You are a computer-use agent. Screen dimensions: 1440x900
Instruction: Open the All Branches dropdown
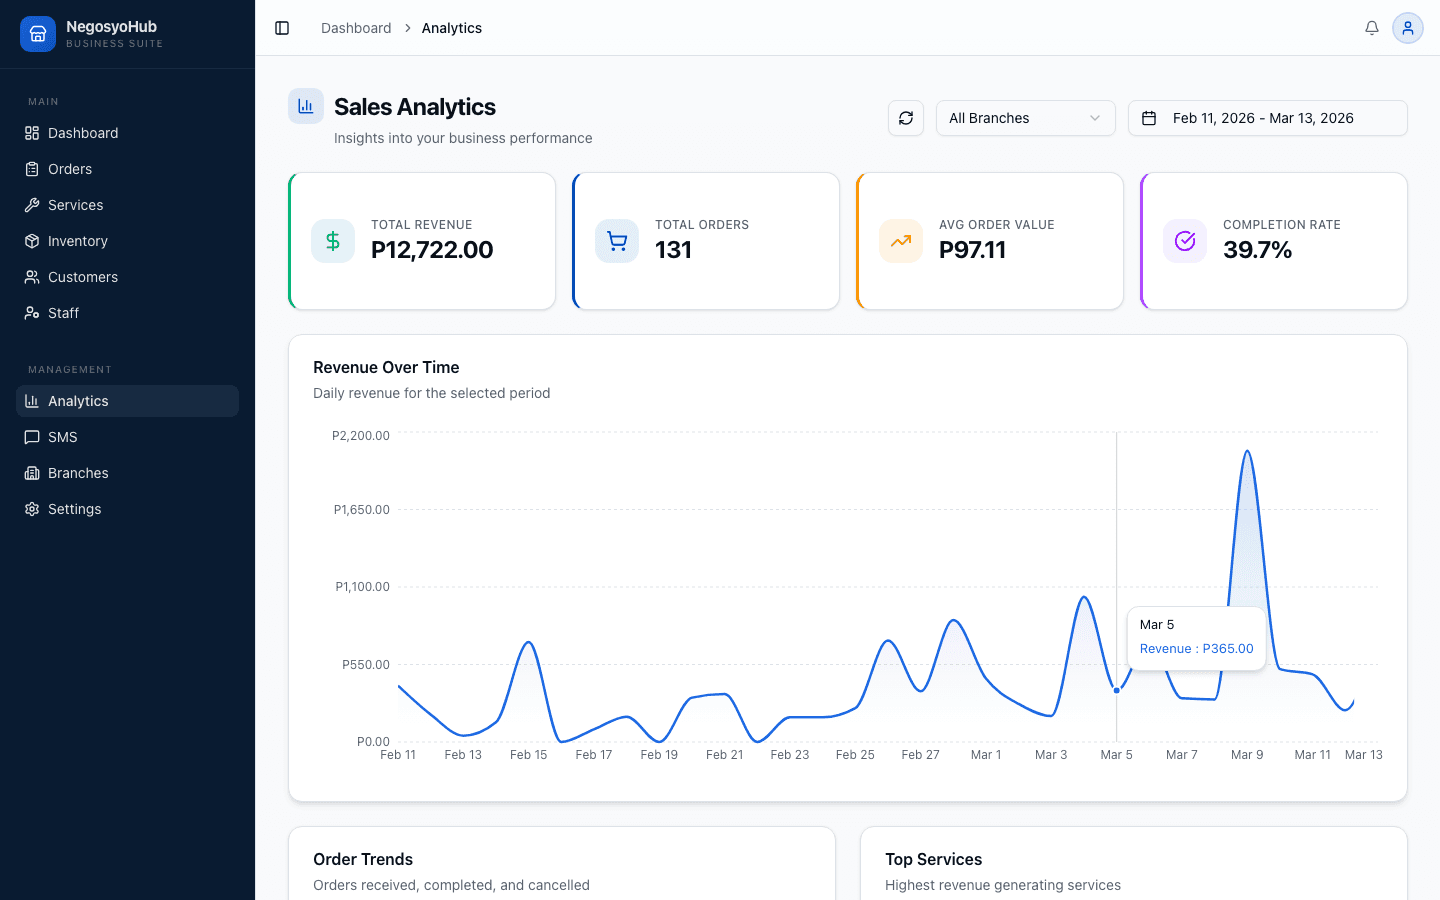1025,118
